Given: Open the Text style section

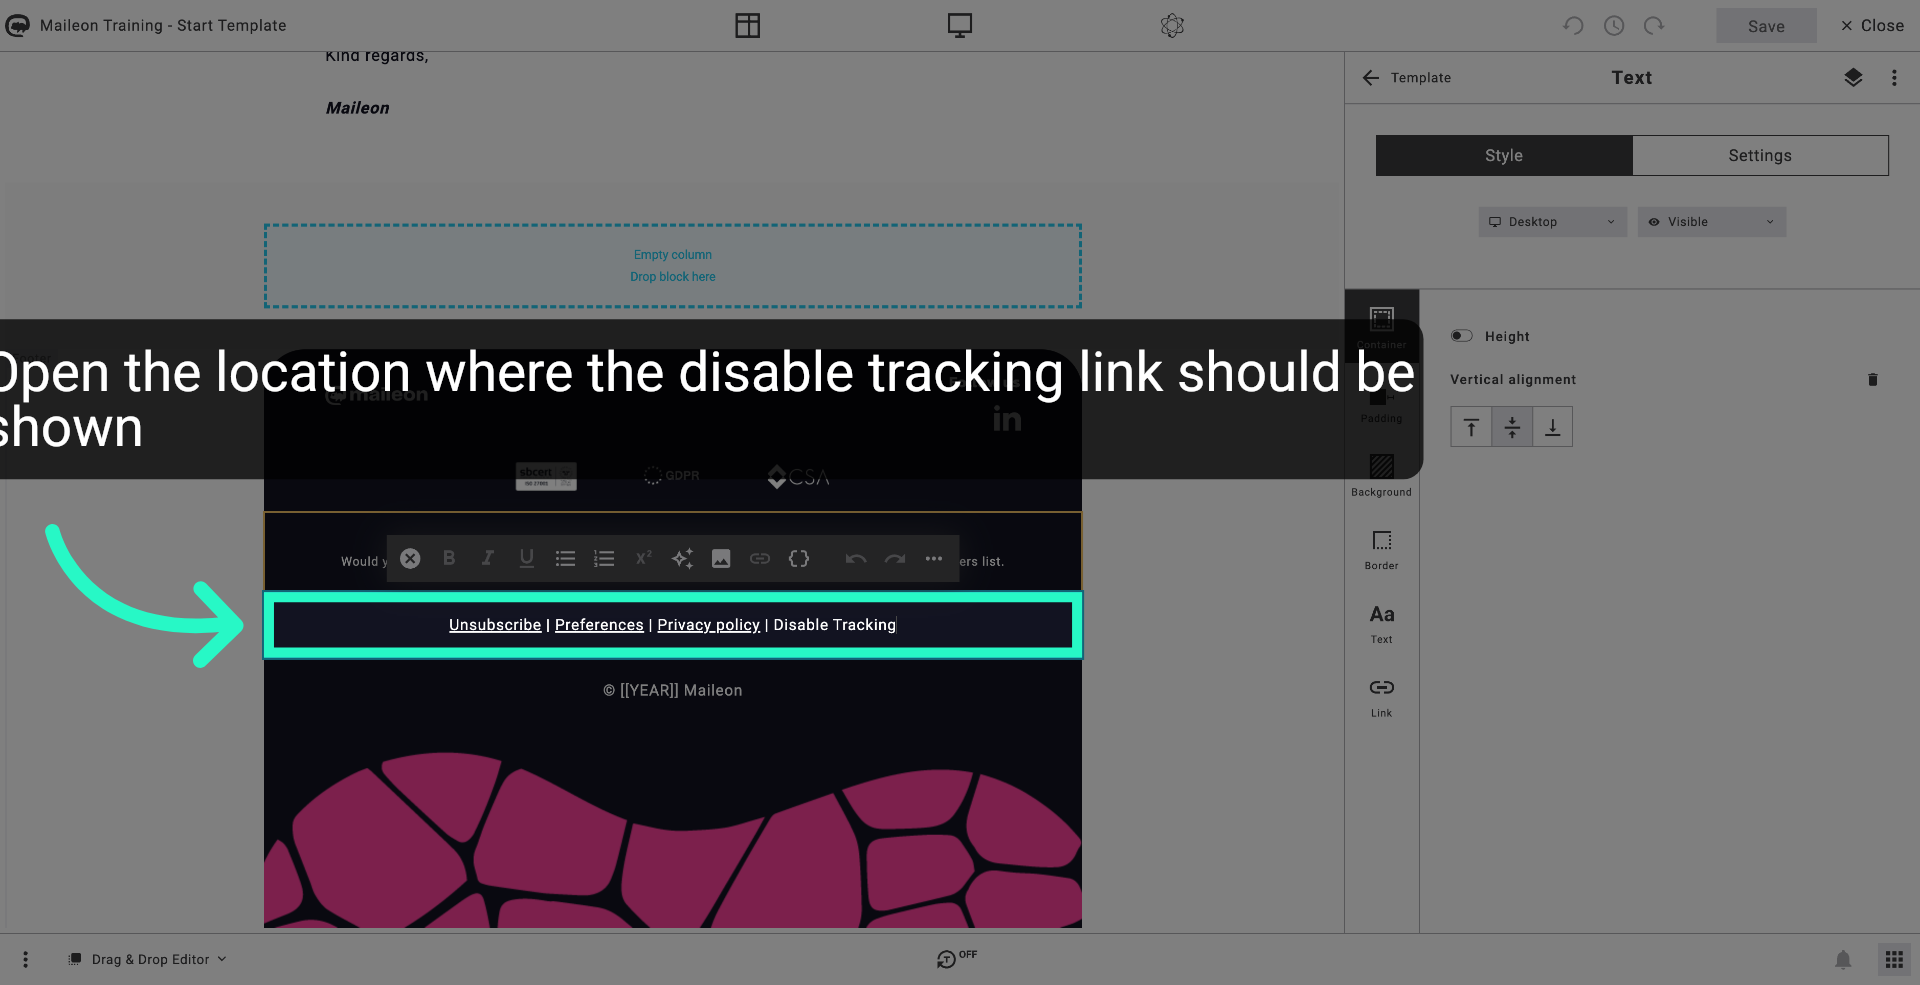Looking at the screenshot, I should [1382, 623].
